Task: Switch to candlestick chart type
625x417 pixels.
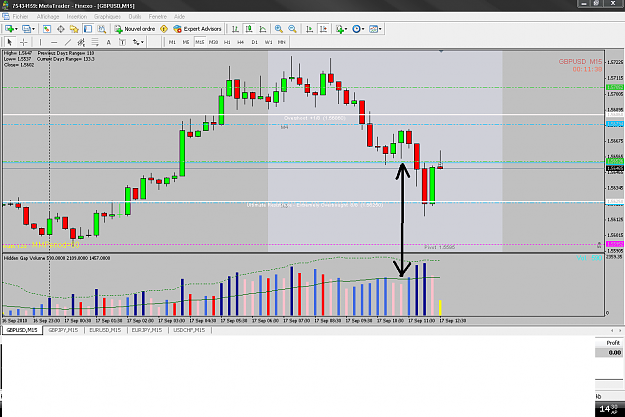Action: (249, 29)
